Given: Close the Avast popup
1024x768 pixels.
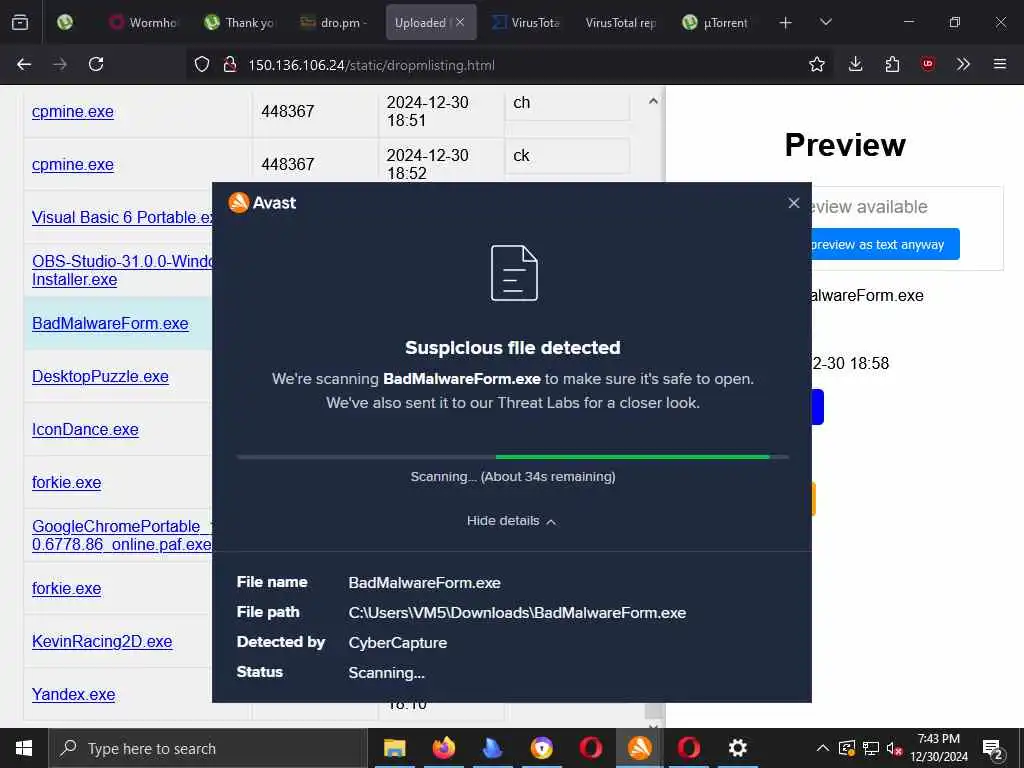Looking at the screenshot, I should point(793,203).
